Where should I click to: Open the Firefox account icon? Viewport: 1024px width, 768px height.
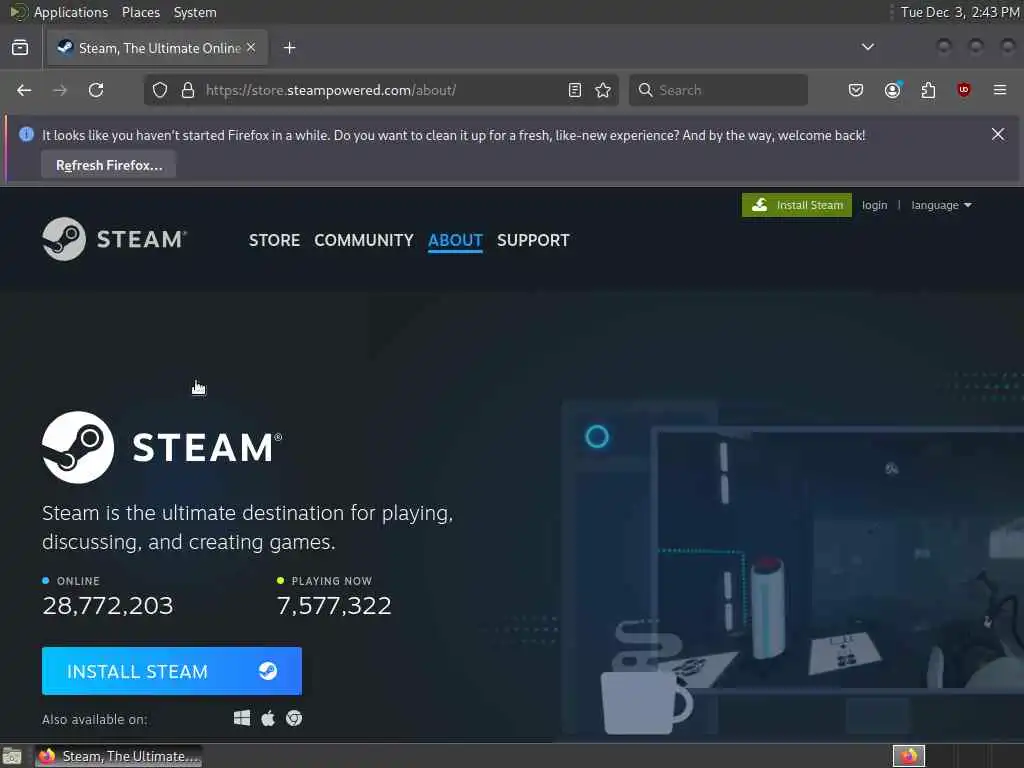(x=893, y=90)
